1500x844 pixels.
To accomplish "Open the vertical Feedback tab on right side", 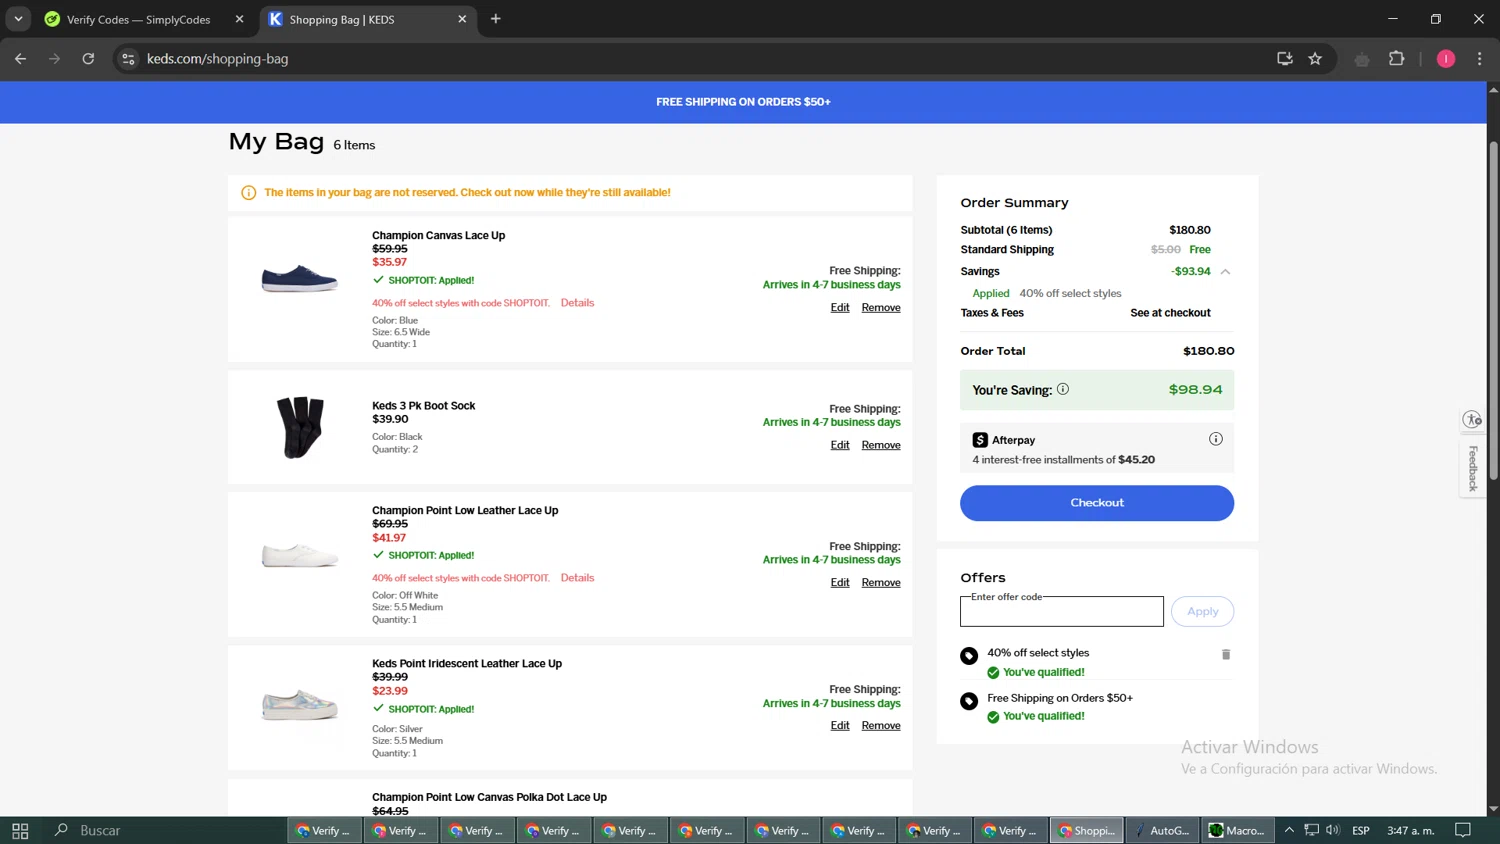I will pyautogui.click(x=1472, y=468).
